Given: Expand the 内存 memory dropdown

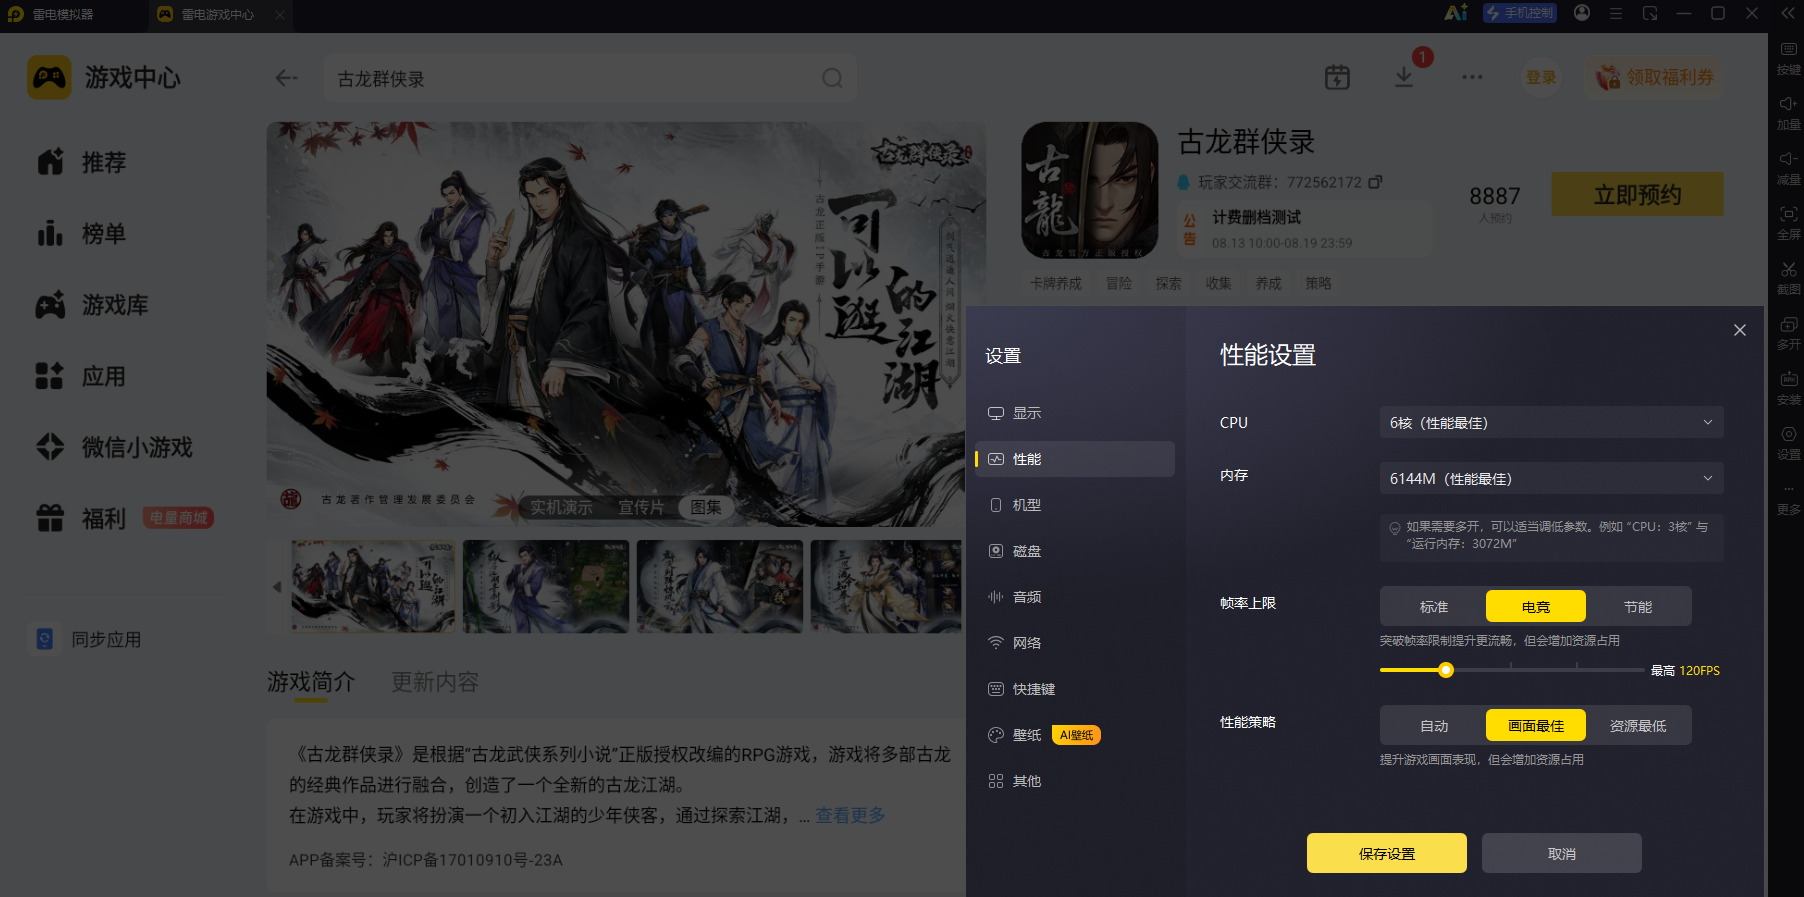Looking at the screenshot, I should click(1551, 479).
